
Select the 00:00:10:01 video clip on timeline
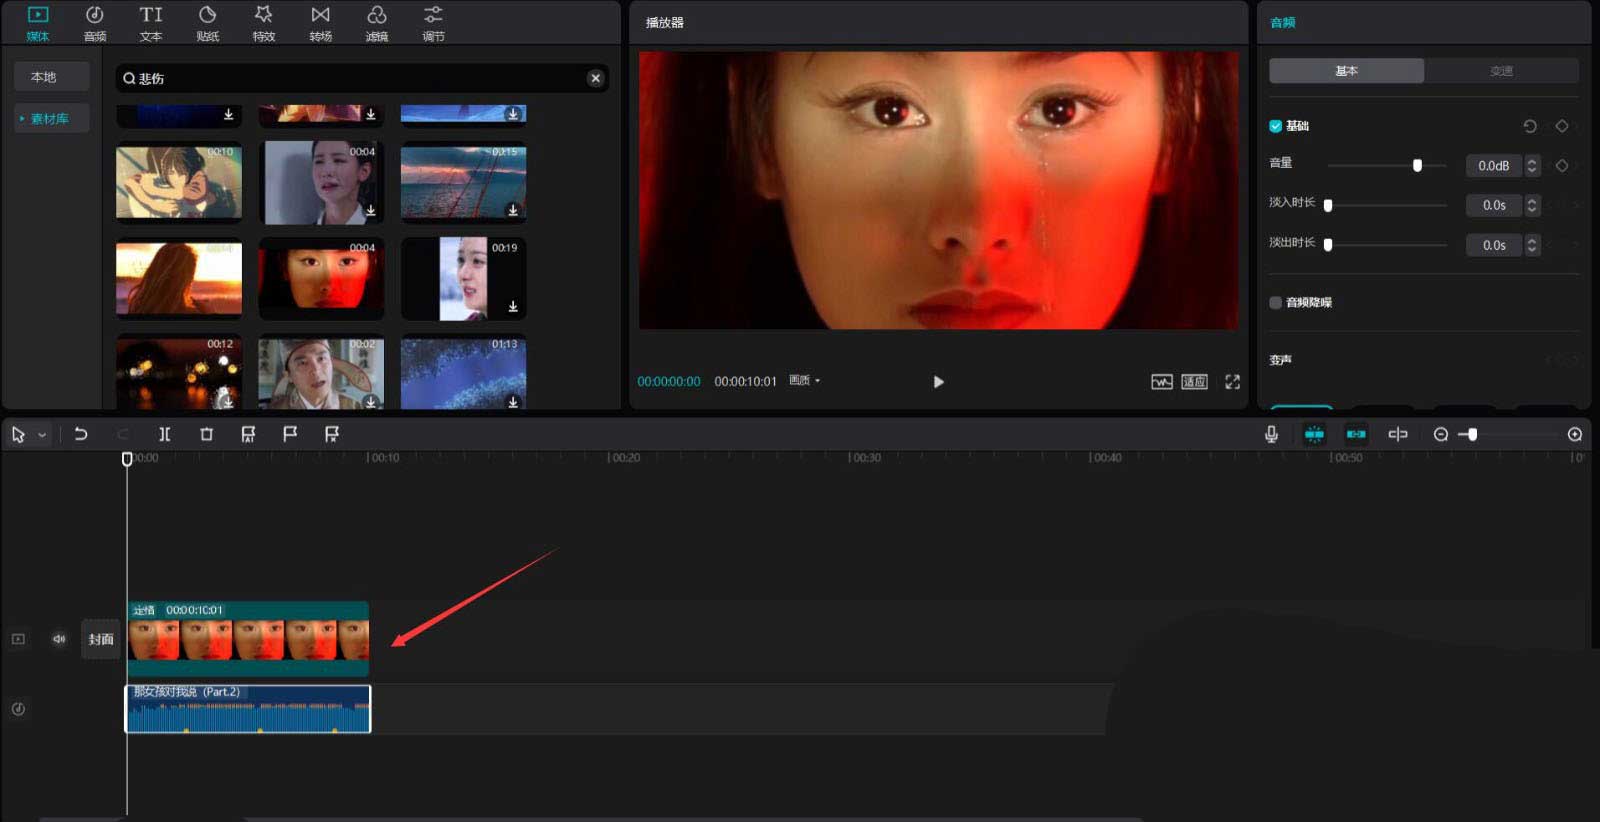click(x=248, y=639)
